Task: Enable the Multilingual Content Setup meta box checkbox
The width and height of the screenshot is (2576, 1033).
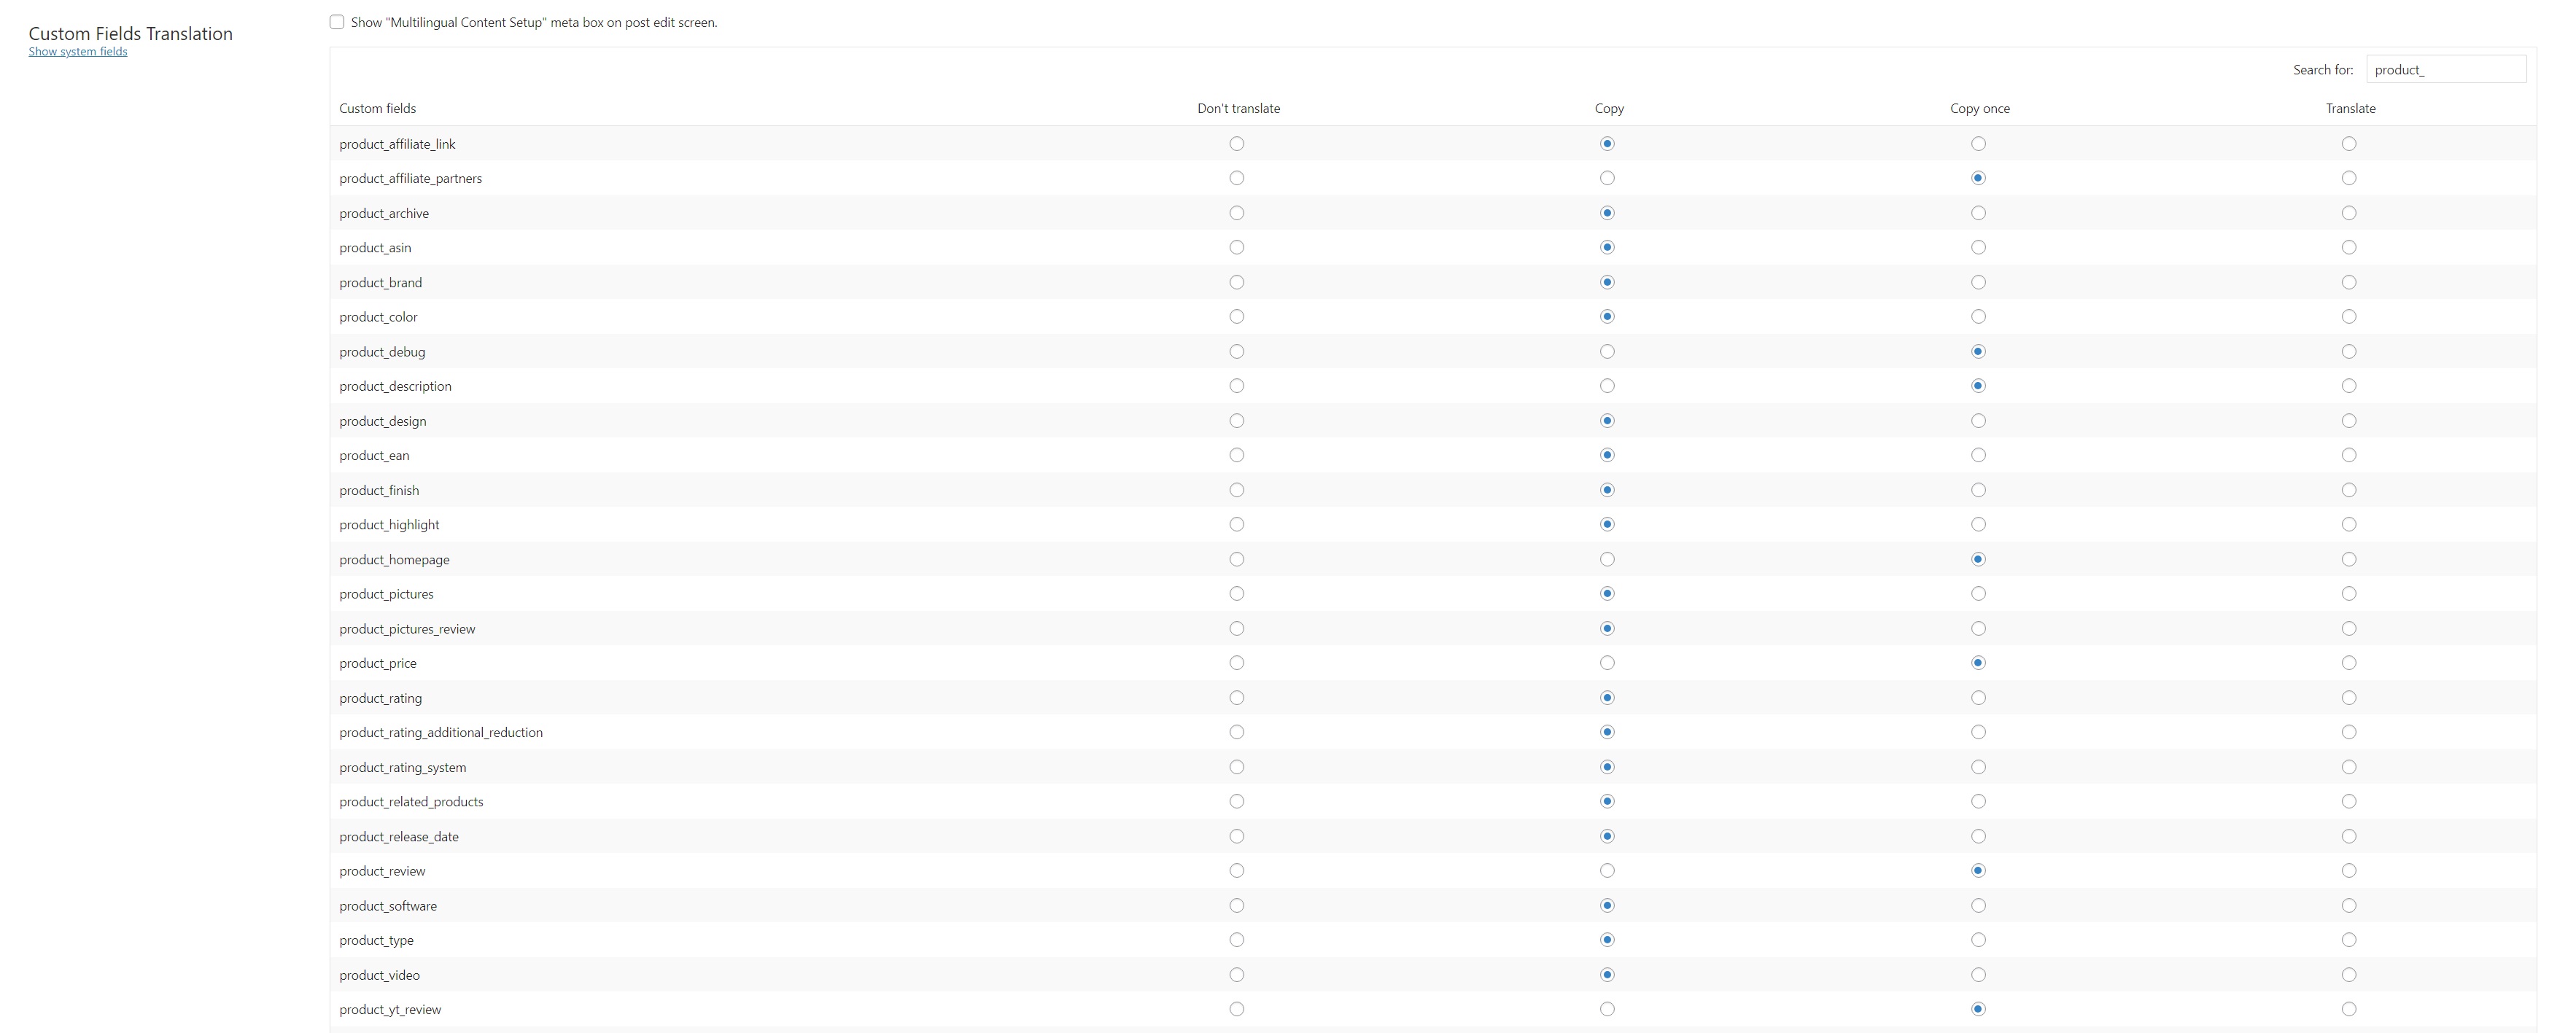Action: (x=337, y=22)
